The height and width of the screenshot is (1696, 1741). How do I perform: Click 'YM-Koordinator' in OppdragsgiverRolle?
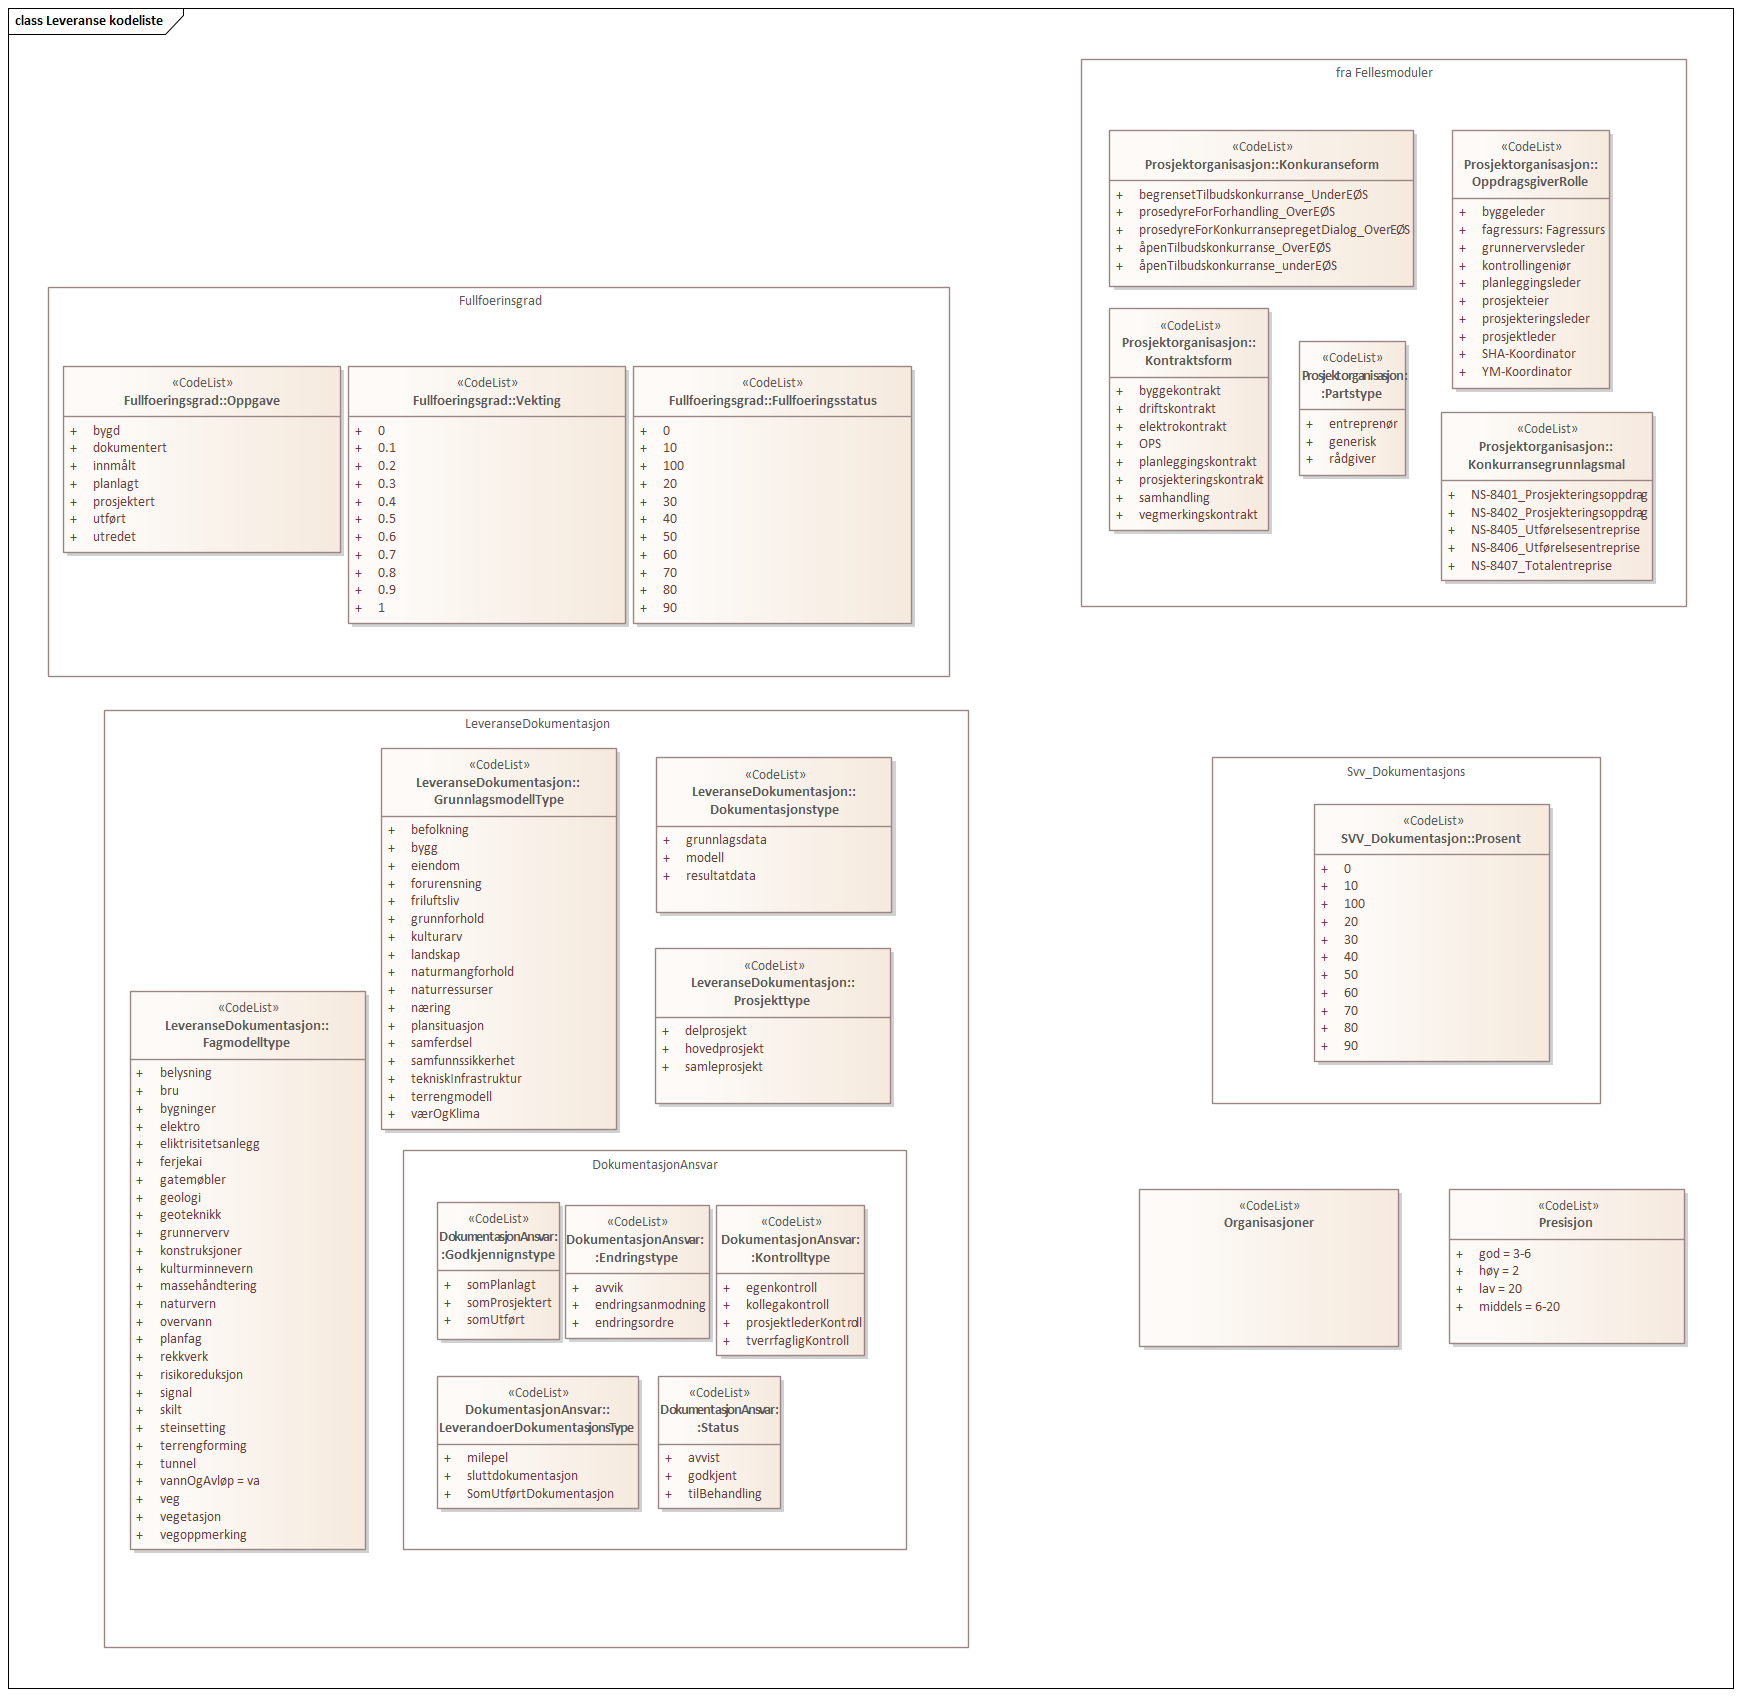(1526, 372)
